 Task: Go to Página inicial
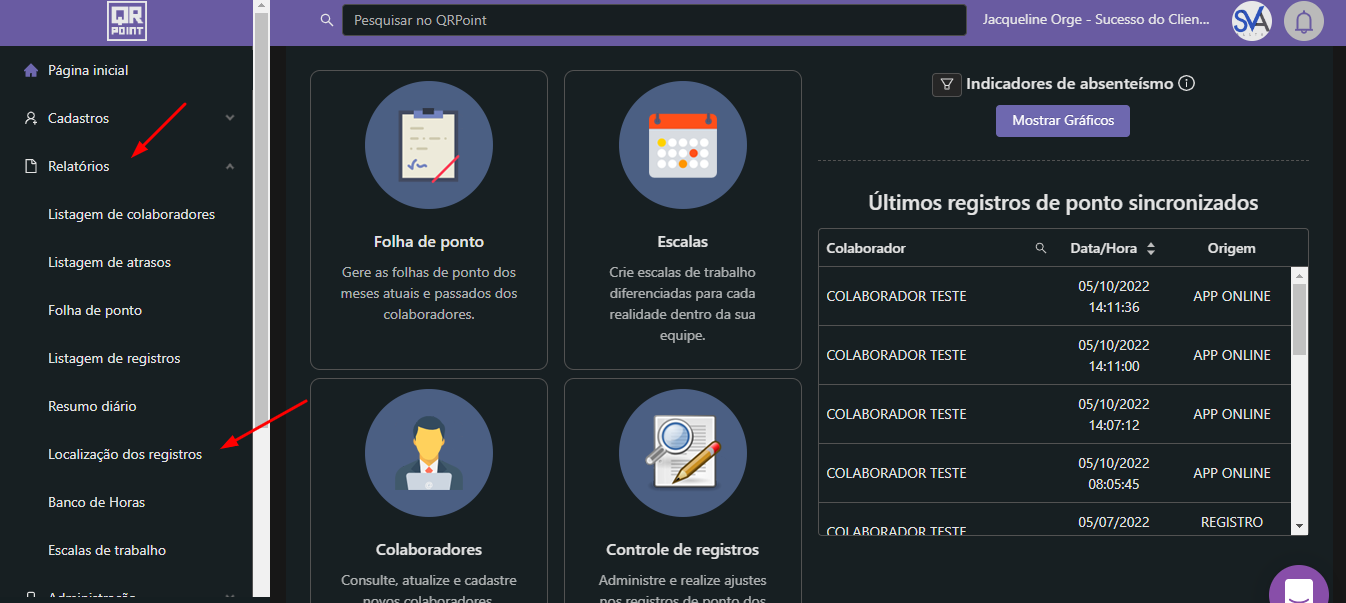[88, 70]
